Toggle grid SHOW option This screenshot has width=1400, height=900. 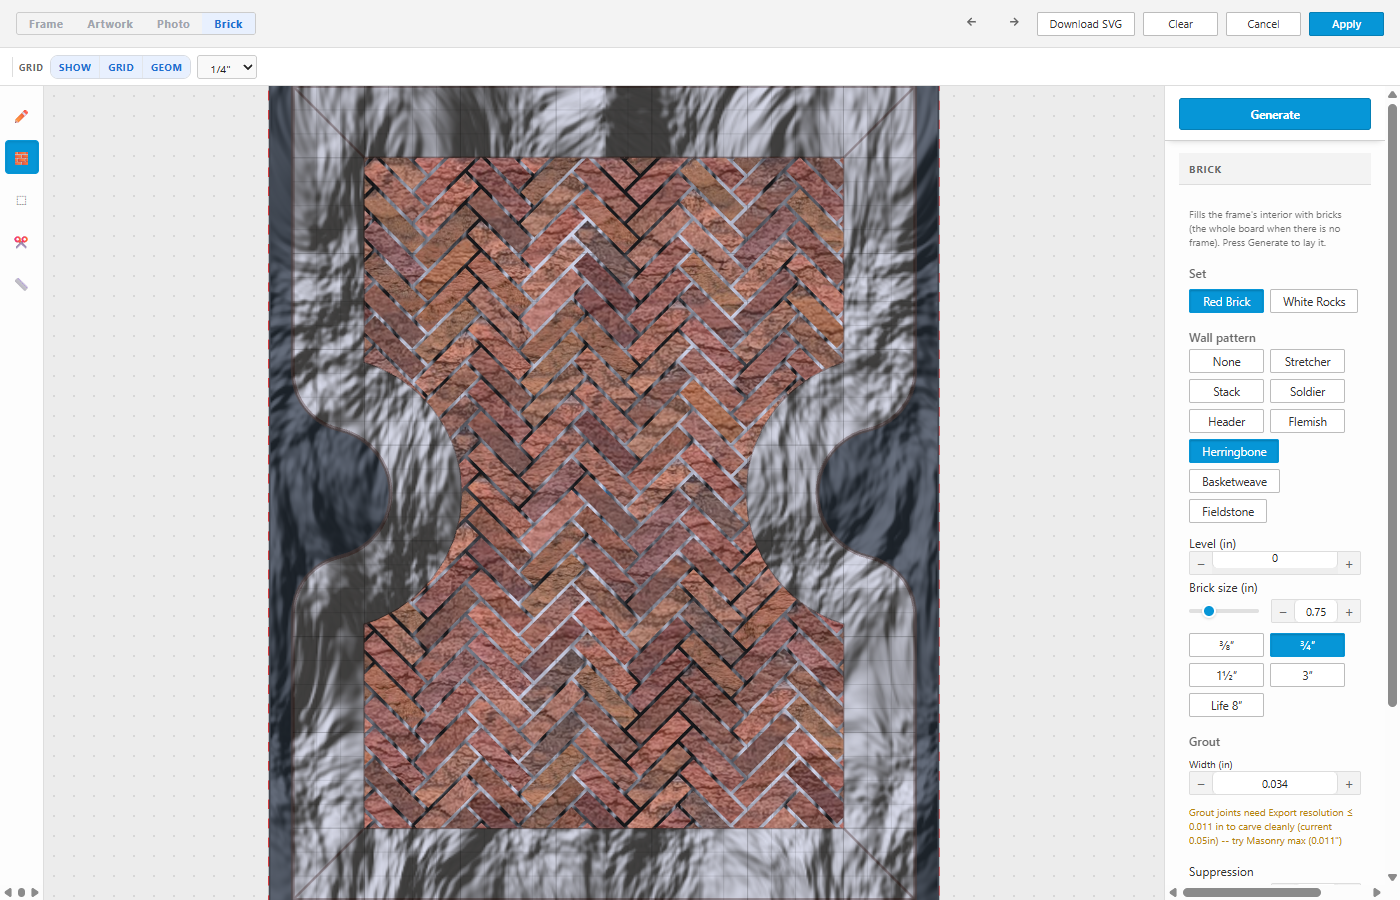(75, 68)
